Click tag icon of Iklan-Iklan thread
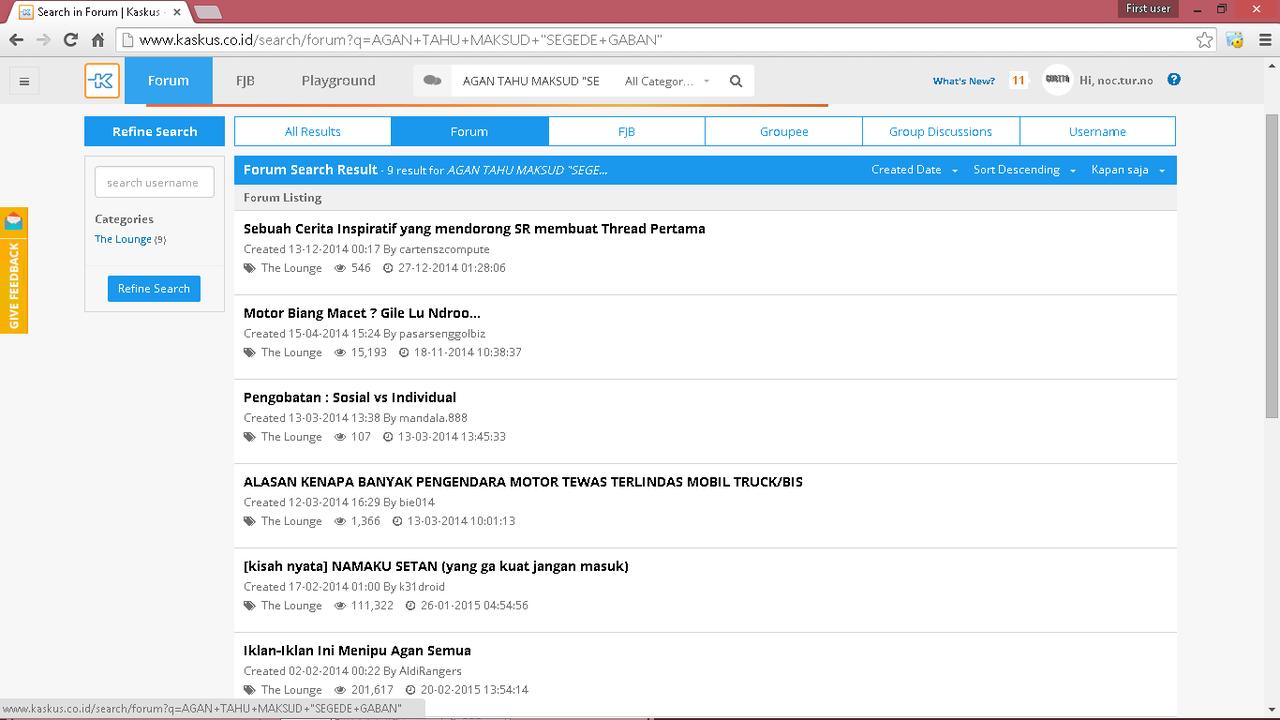This screenshot has height=720, width=1280. click(x=249, y=690)
